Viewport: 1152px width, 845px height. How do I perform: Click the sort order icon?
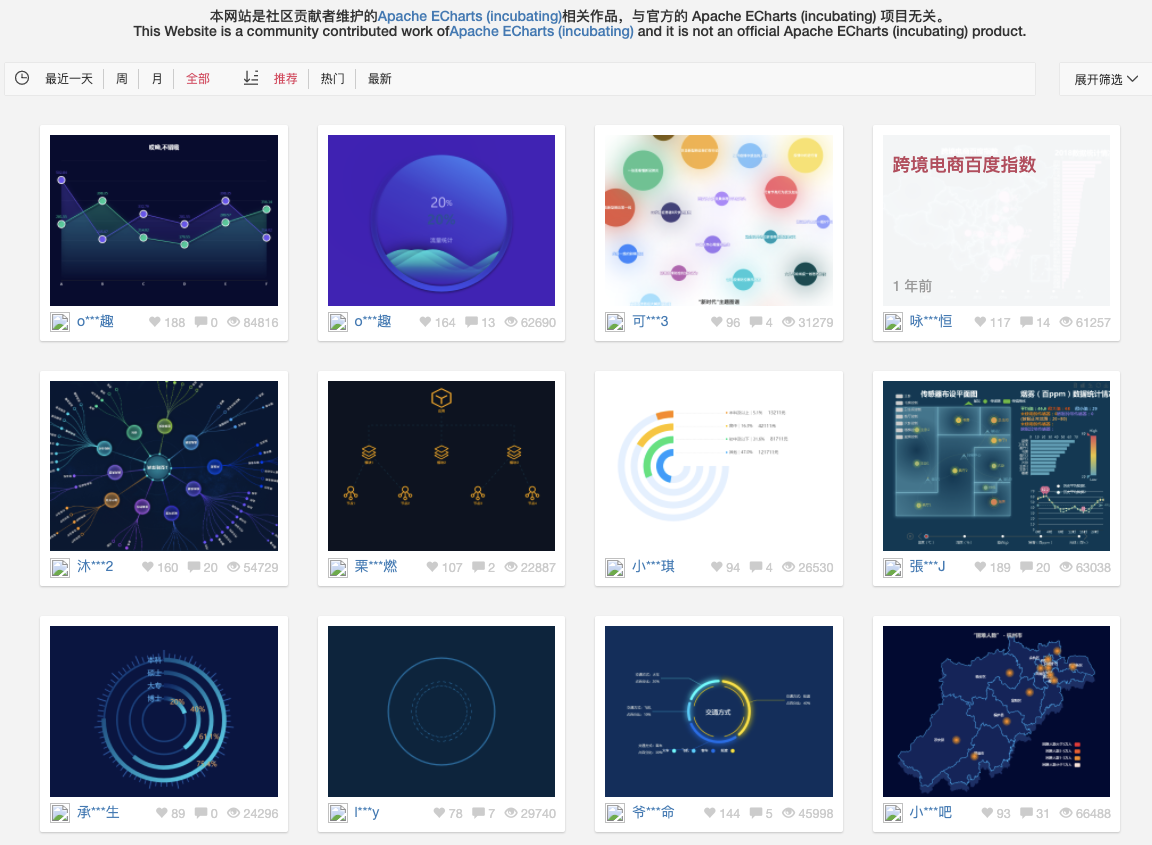pos(251,78)
